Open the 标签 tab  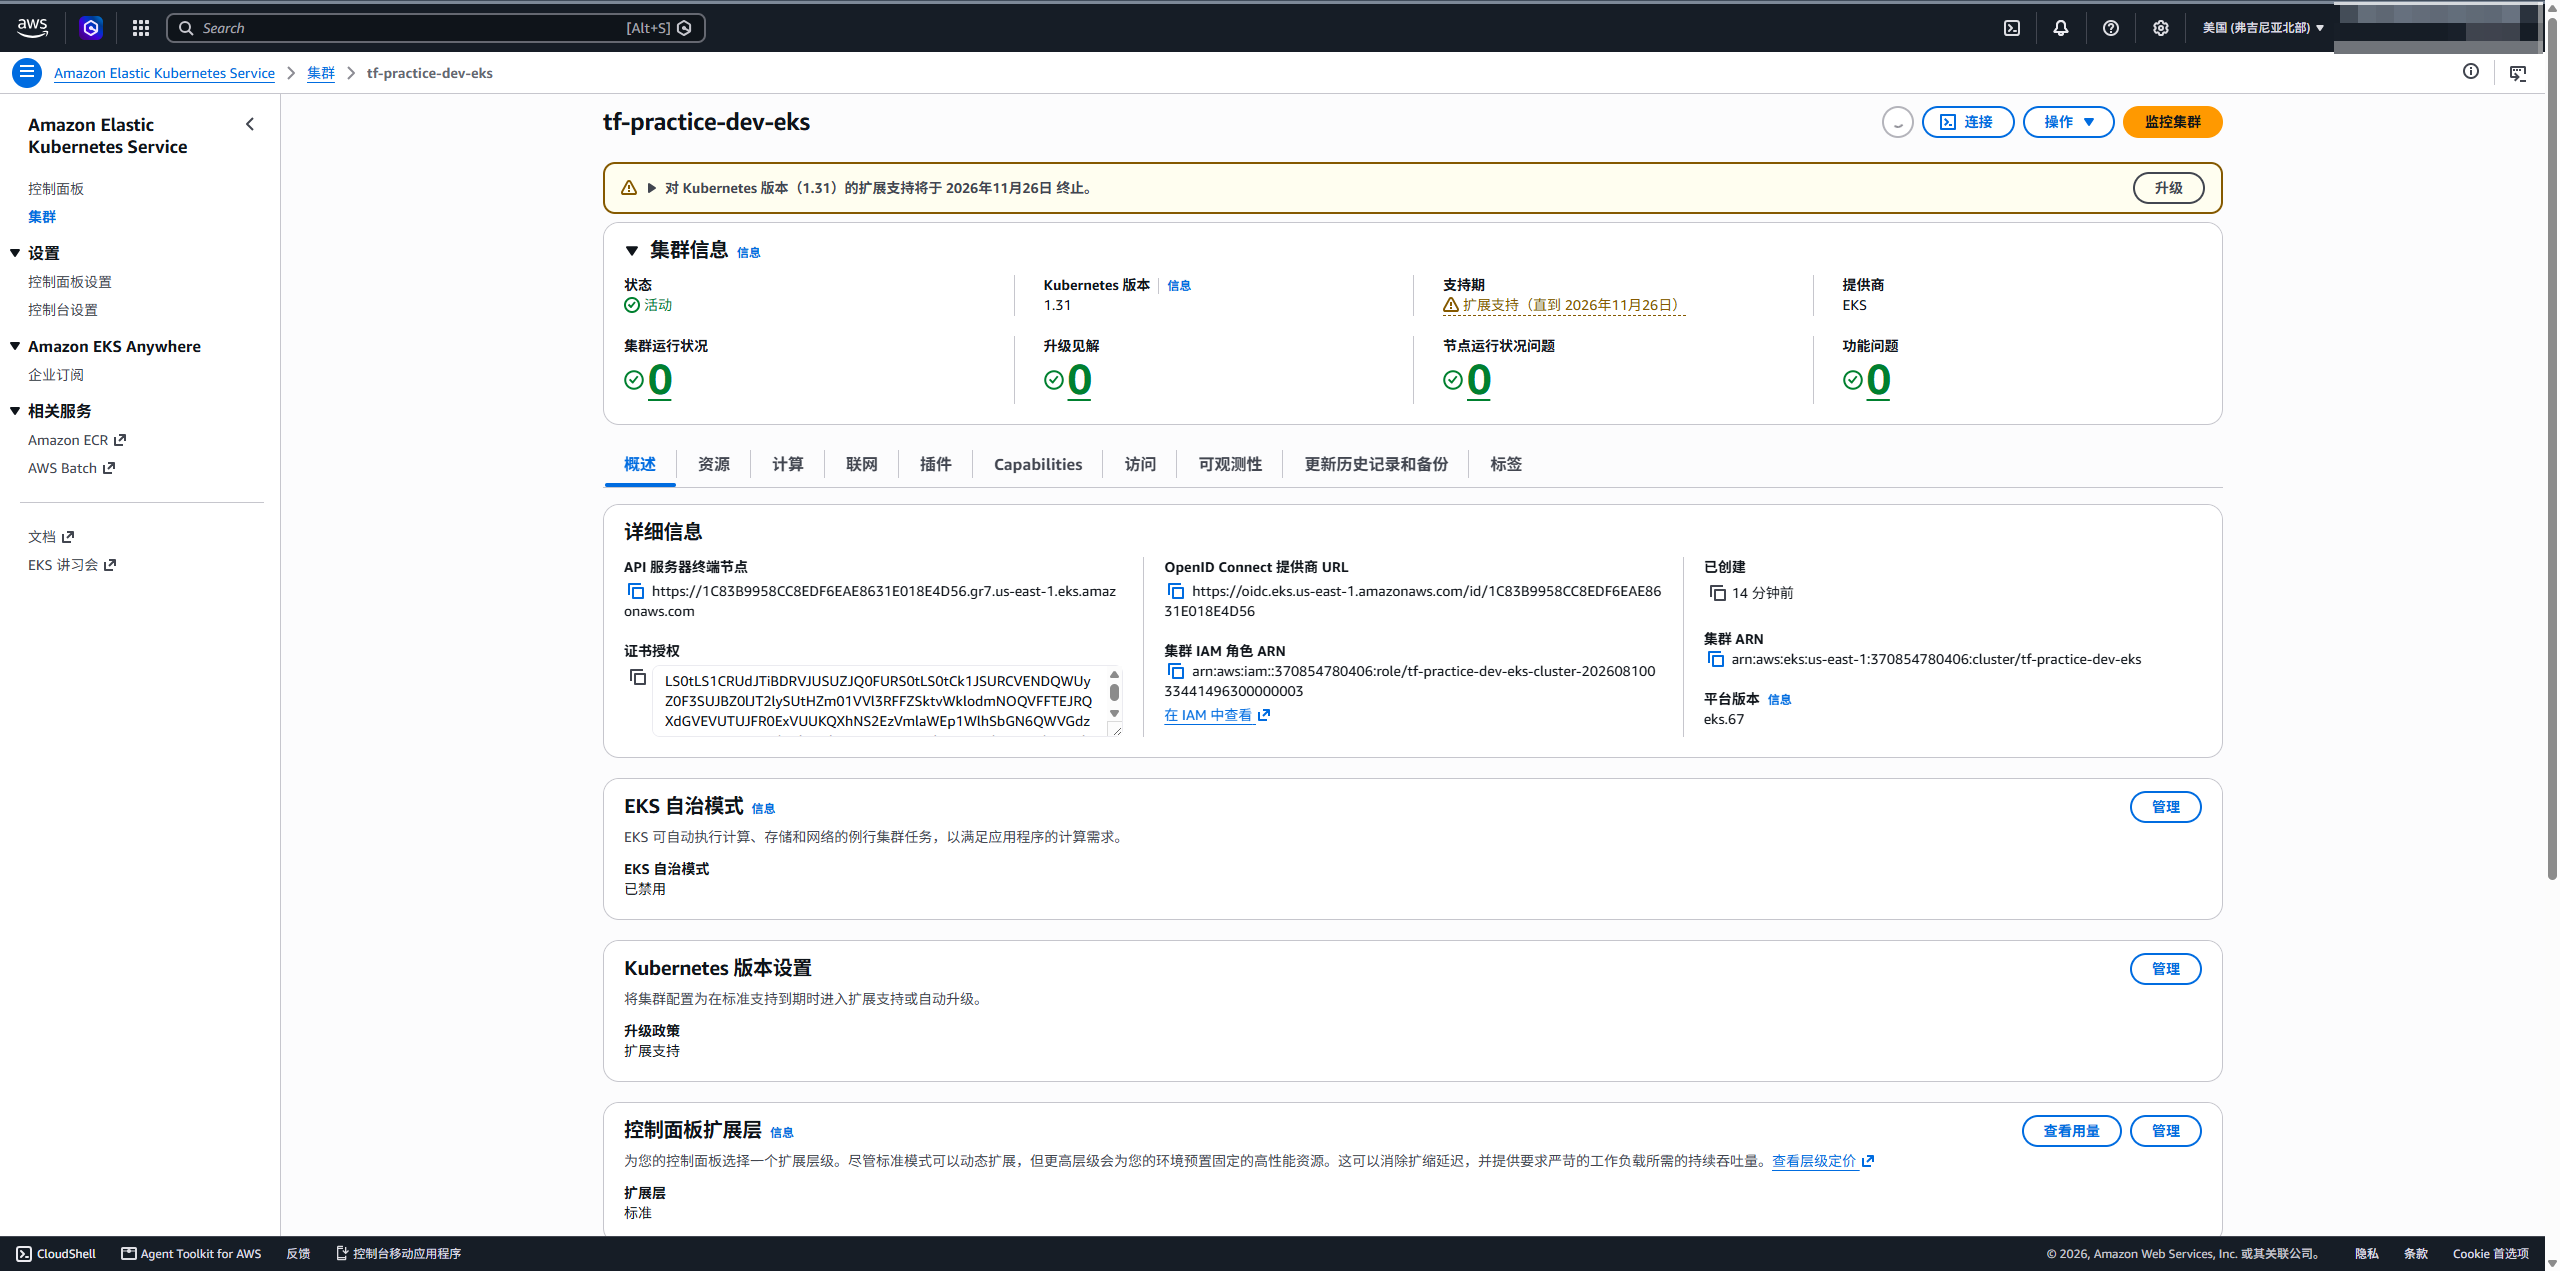pyautogui.click(x=1506, y=464)
